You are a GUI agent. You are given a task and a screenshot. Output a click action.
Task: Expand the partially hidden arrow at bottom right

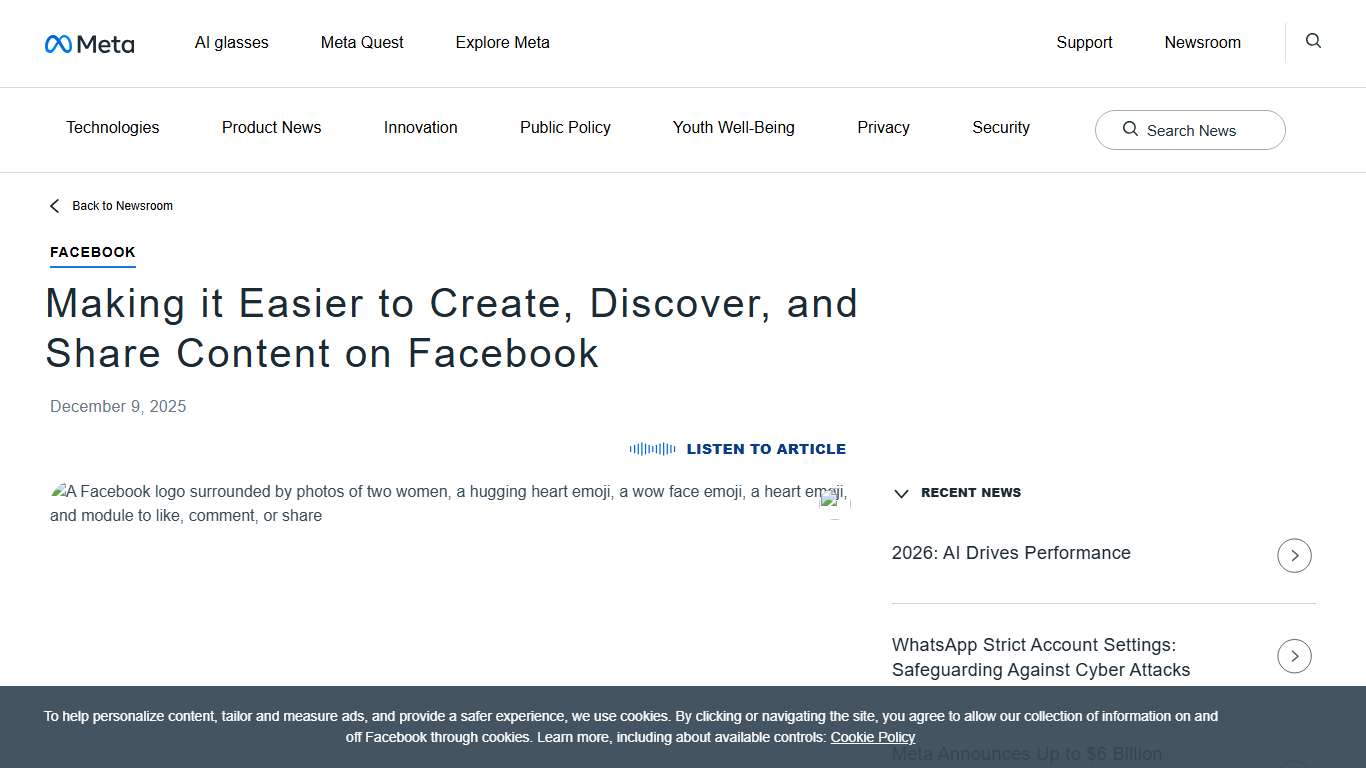(1294, 760)
